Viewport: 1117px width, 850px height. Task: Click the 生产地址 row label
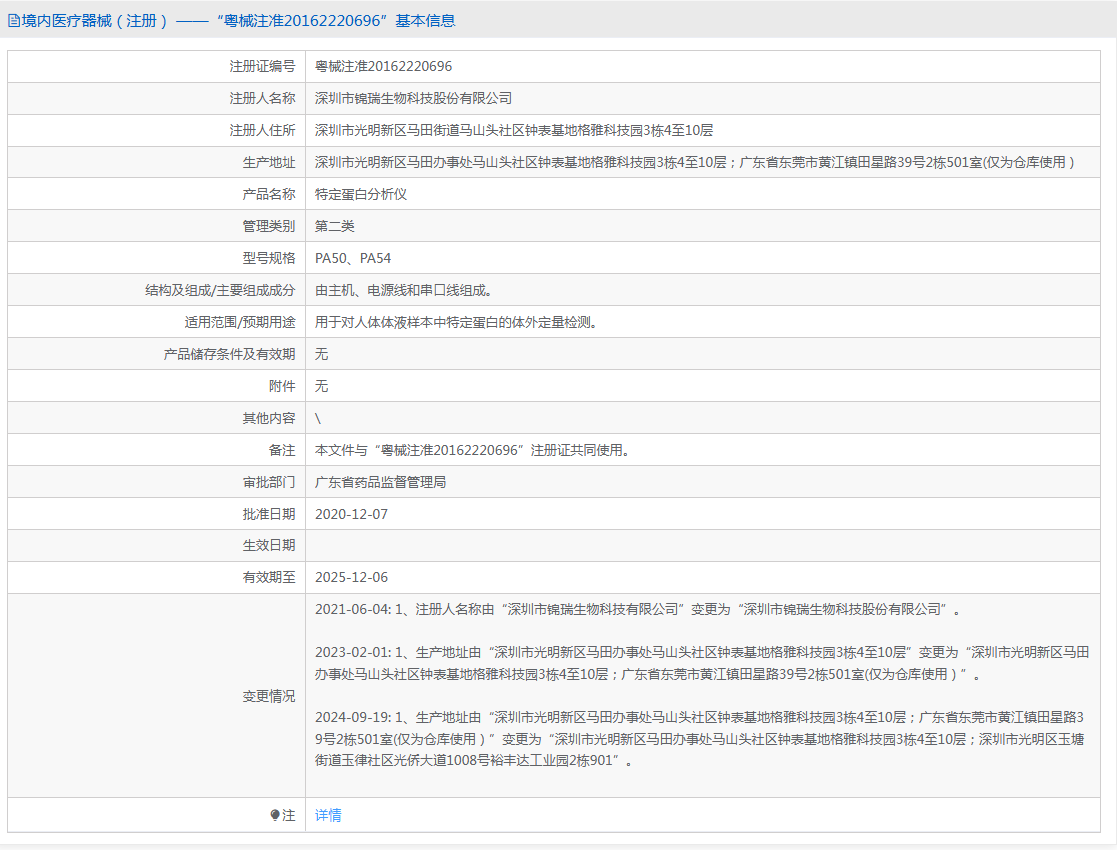coord(269,162)
